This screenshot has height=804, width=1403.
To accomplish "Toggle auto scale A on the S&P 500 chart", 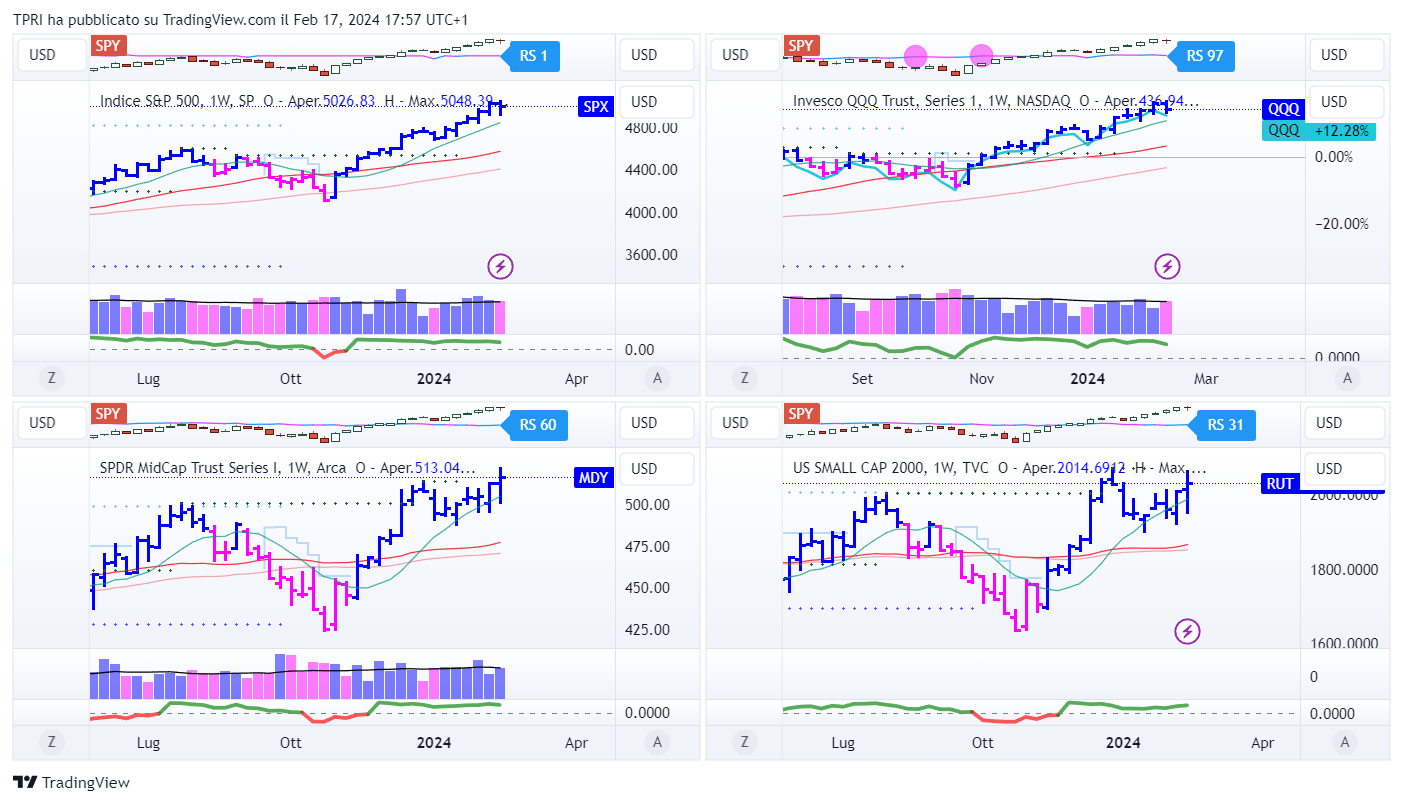I will point(657,378).
